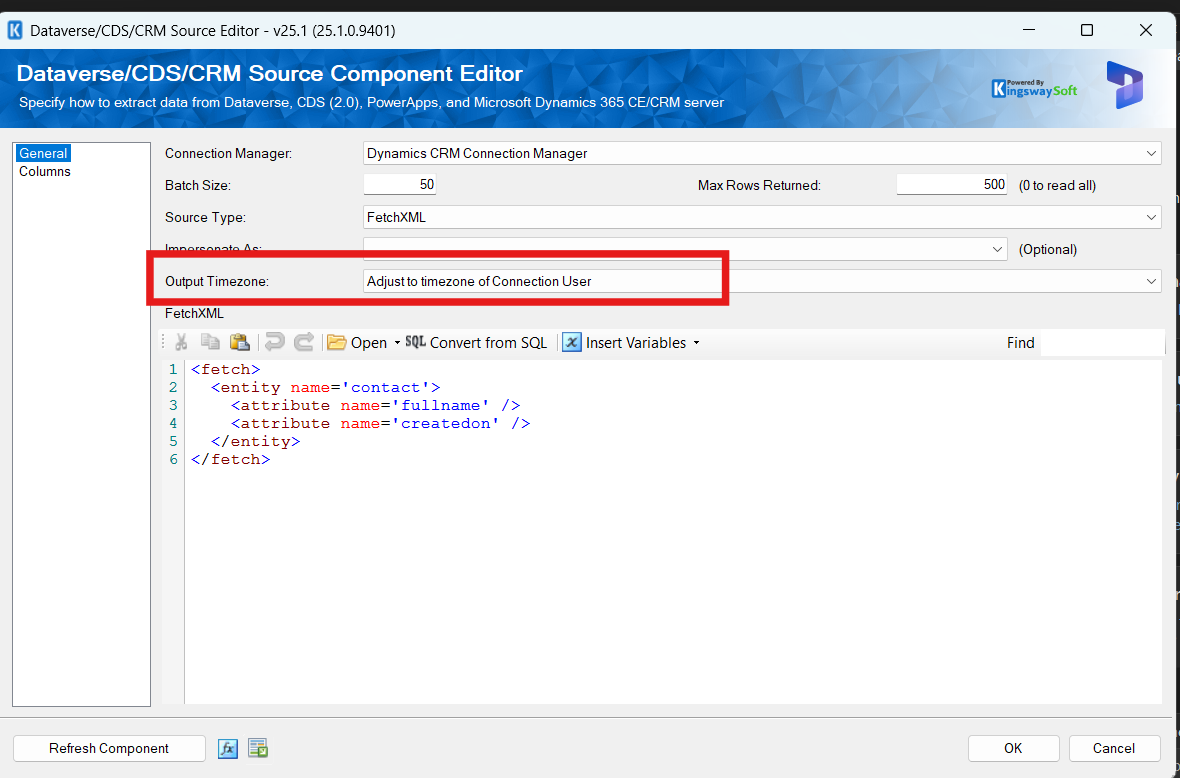
Task: Click Refresh Component button
Action: pyautogui.click(x=109, y=749)
